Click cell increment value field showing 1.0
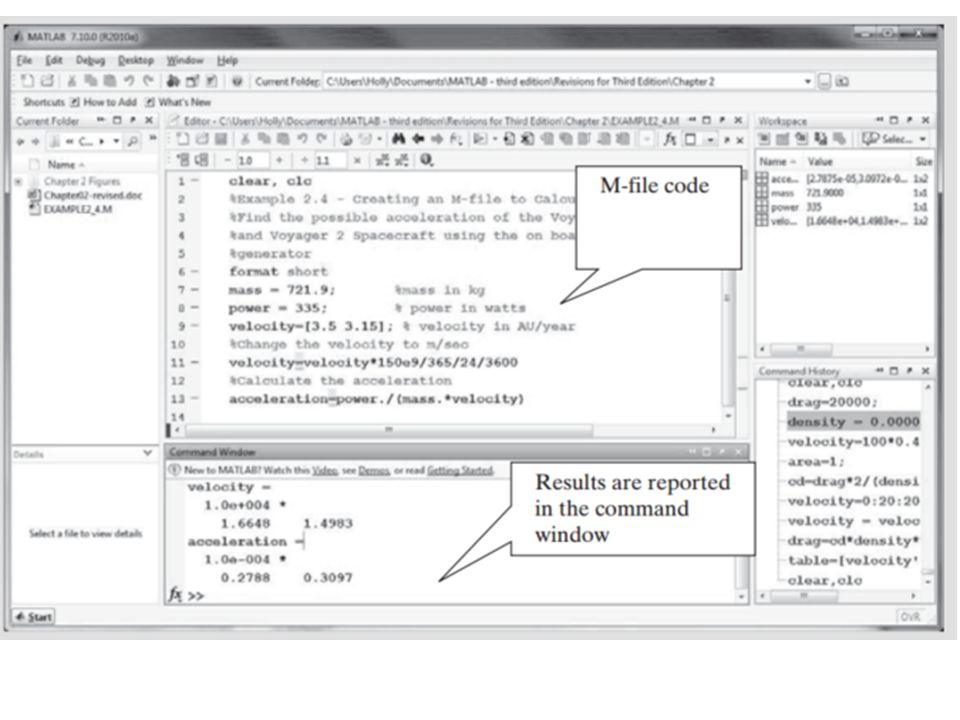960x720 pixels. (252, 160)
